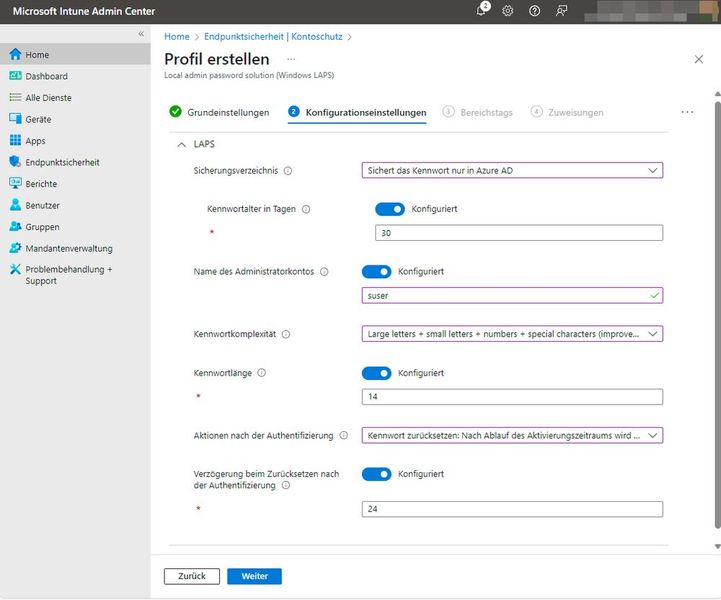Open Mandantenverwaltung in sidebar
Viewport: 721px width, 600px height.
click(69, 248)
